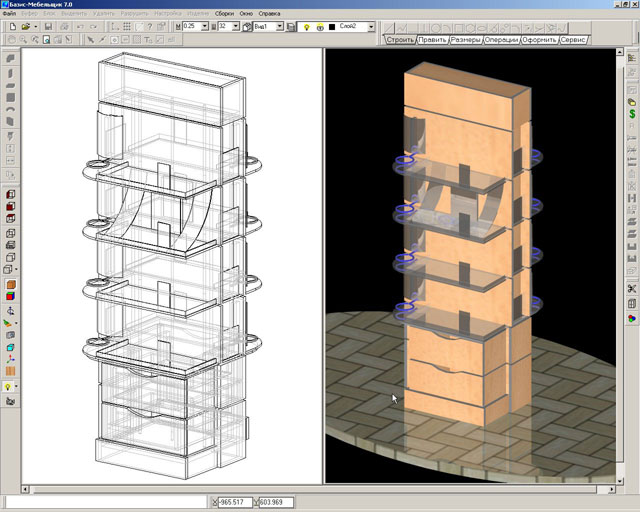Click the grid display icon
Image resolution: width=640 pixels, height=512 pixels.
(x=127, y=27)
